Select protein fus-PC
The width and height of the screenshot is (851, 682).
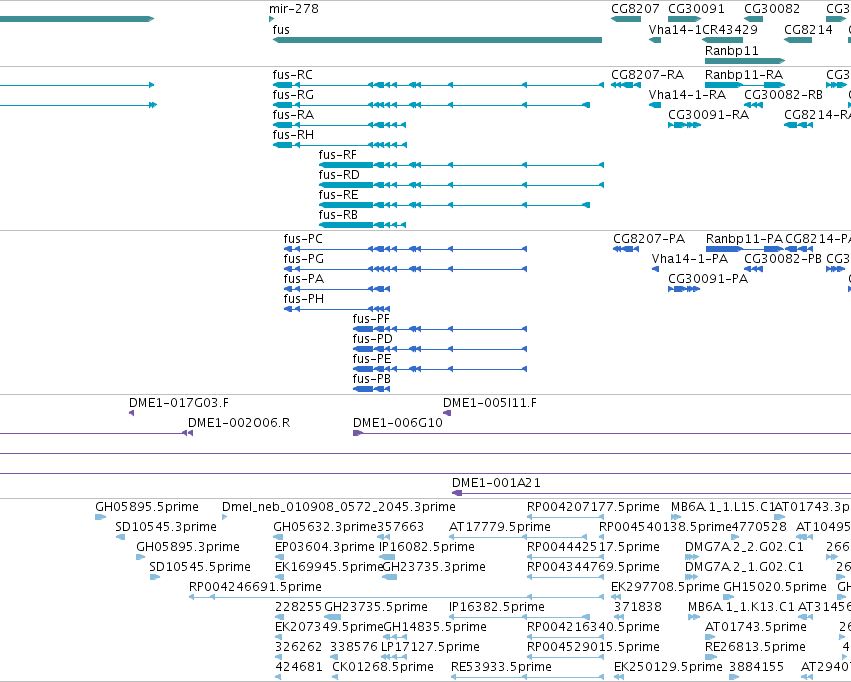pyautogui.click(x=405, y=249)
